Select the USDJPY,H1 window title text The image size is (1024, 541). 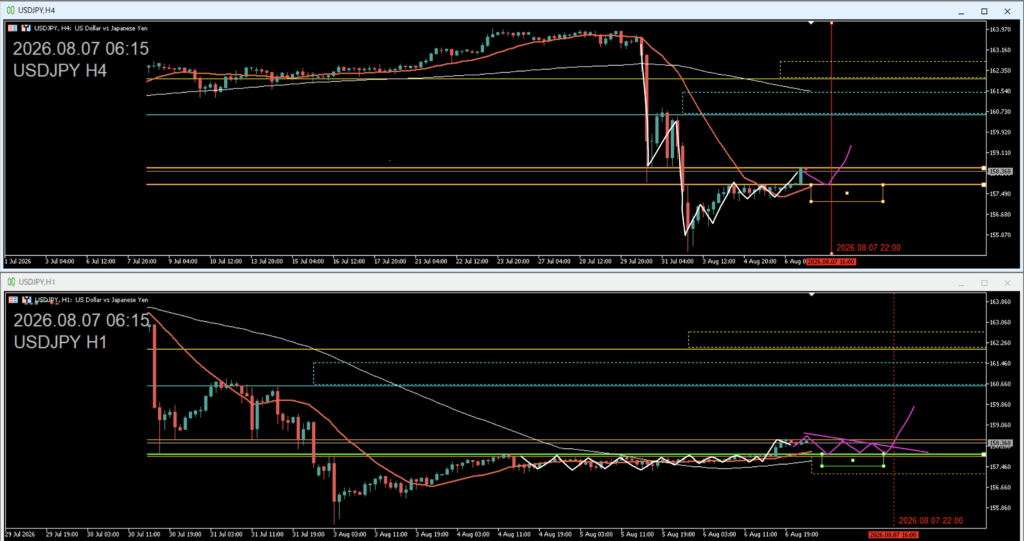point(37,282)
